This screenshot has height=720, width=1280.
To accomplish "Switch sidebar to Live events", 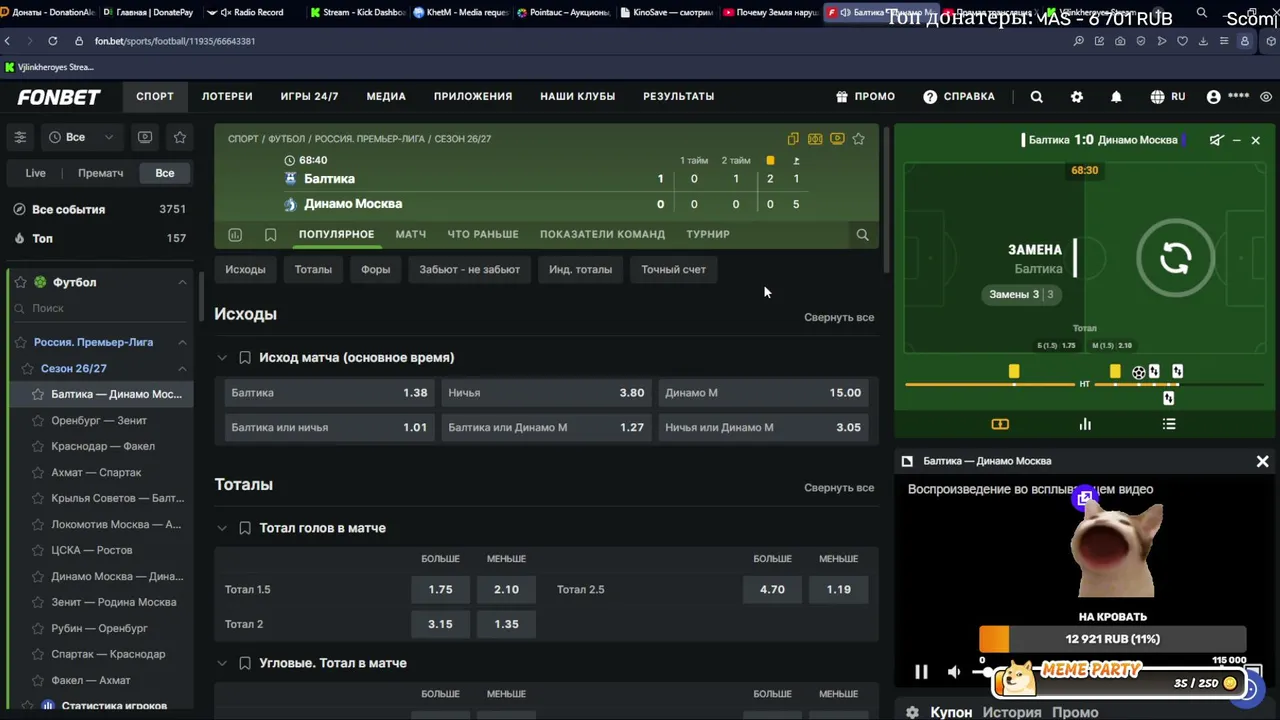I will point(35,173).
